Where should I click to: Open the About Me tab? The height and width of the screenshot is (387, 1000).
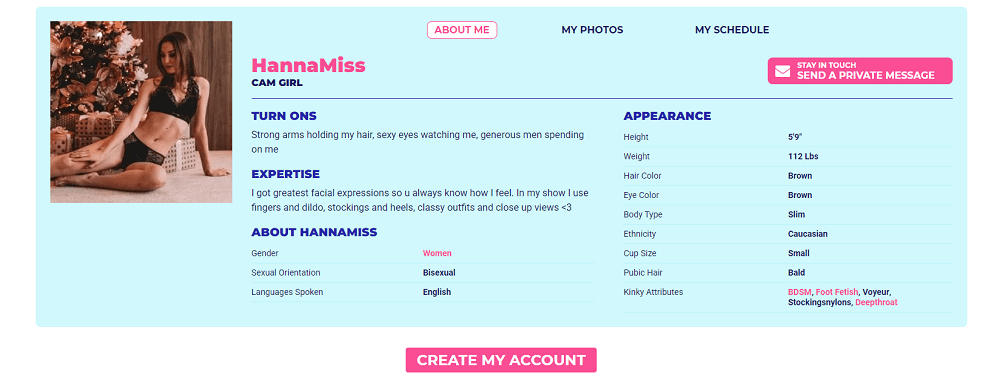(462, 30)
